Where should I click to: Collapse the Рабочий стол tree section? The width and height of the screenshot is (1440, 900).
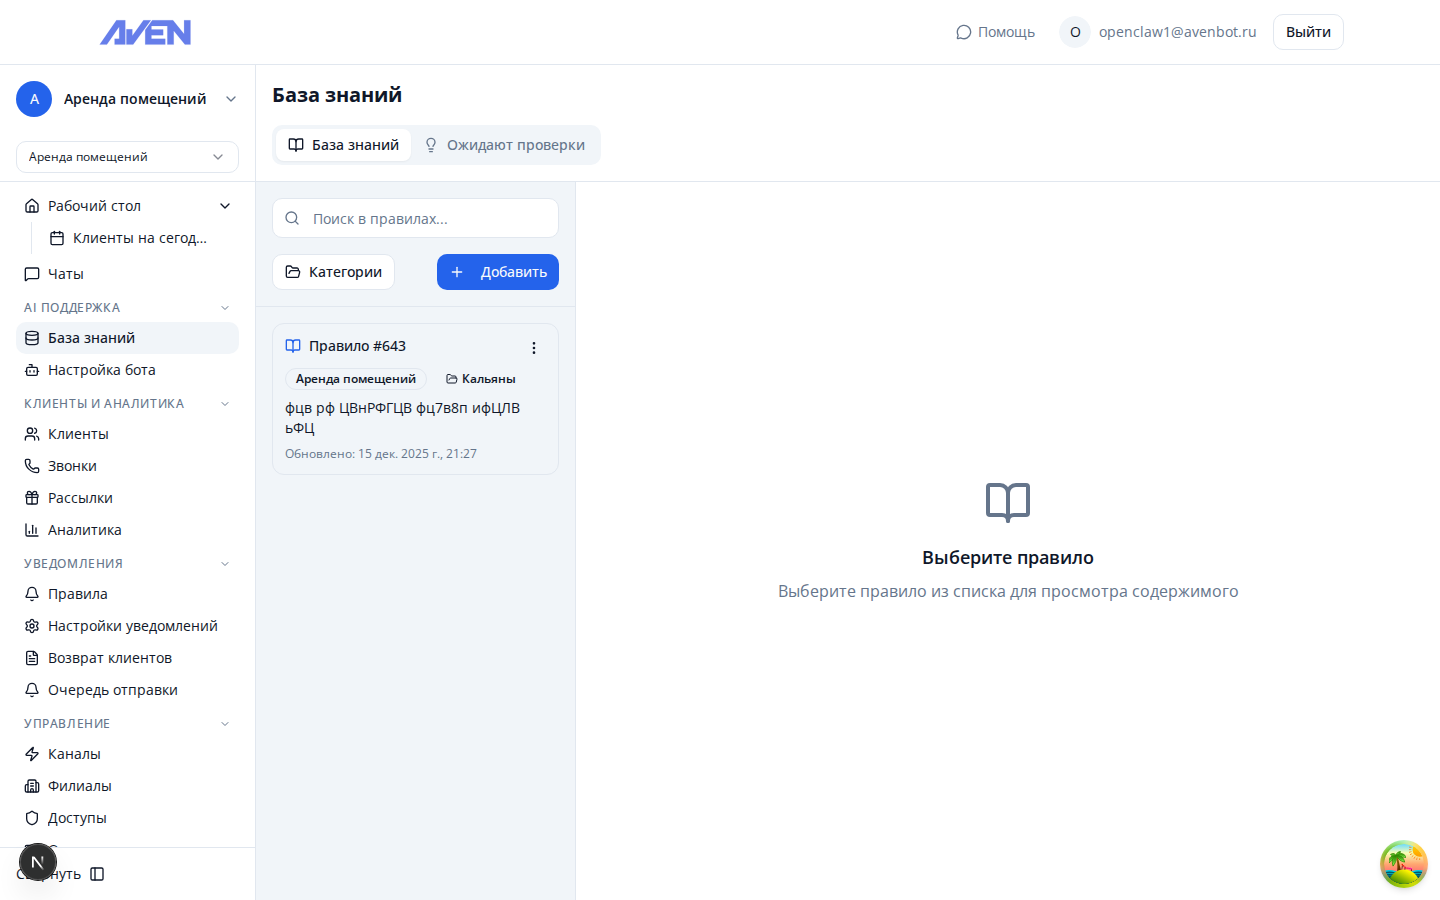pos(225,206)
